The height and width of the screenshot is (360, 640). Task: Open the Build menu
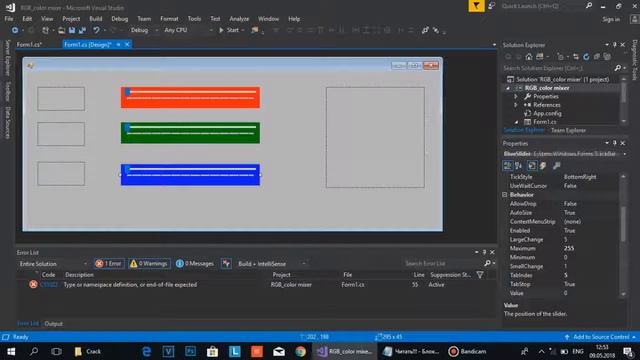[x=96, y=19]
